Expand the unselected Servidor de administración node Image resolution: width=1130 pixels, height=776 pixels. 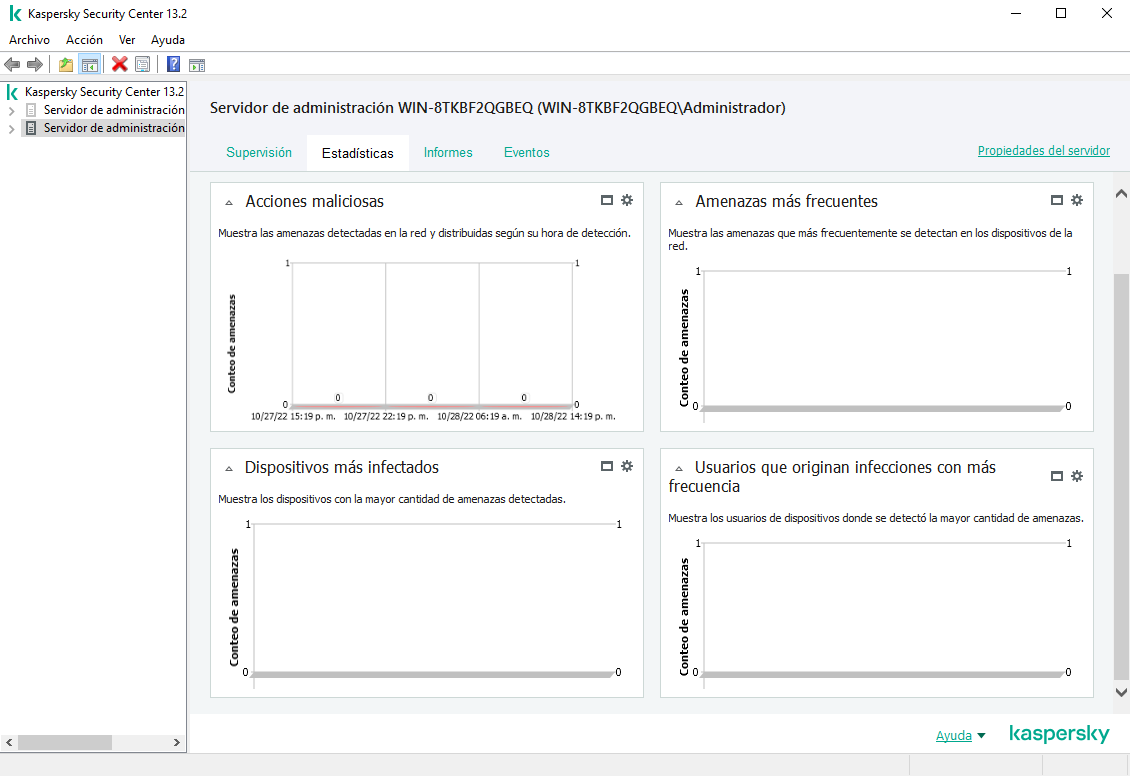(x=12, y=111)
